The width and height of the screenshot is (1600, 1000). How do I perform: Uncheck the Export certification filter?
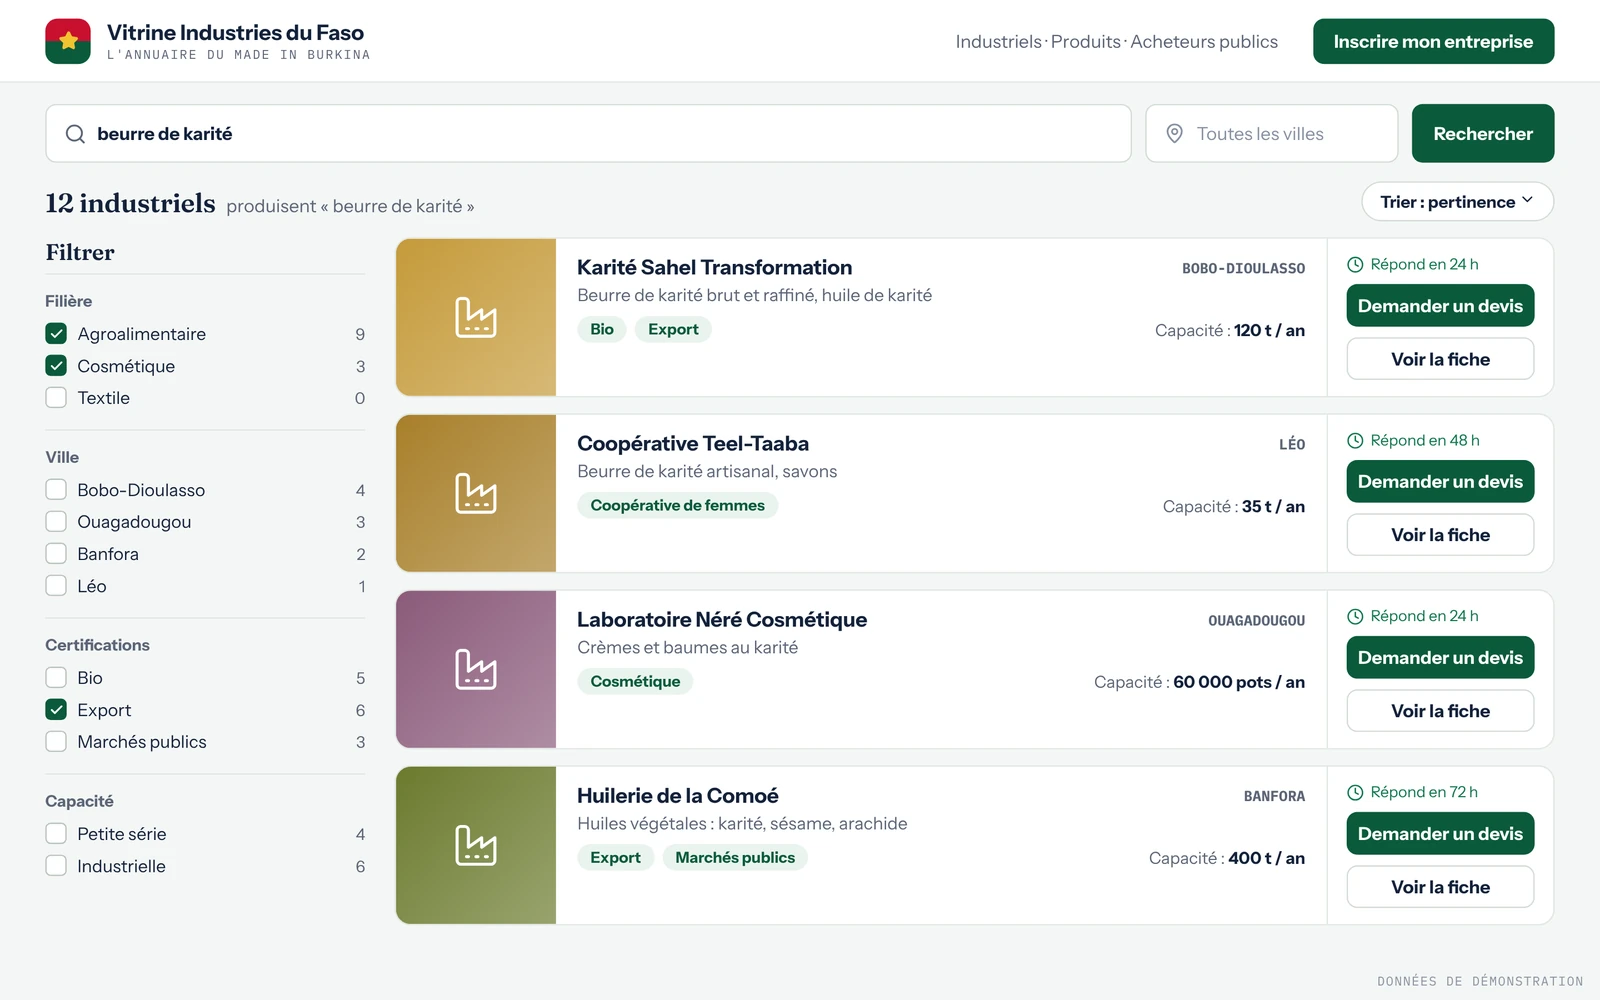56,710
